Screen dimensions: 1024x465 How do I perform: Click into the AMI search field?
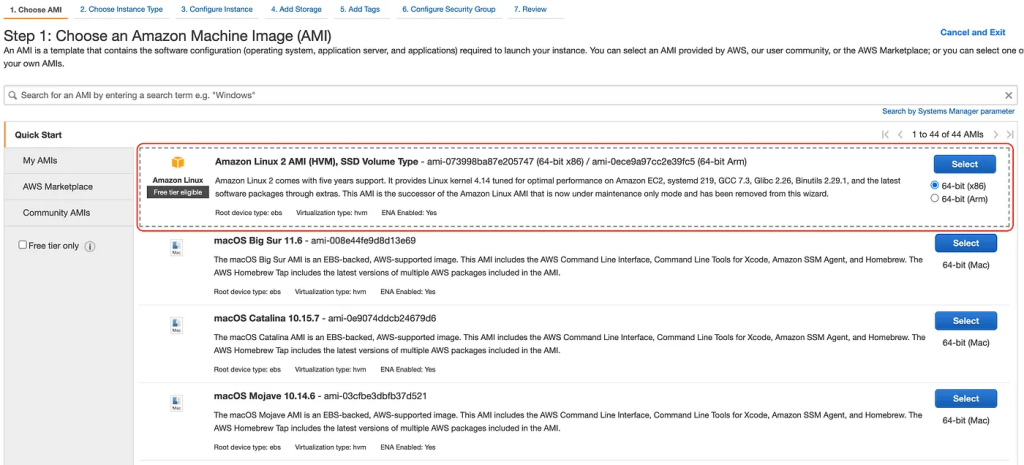point(500,95)
